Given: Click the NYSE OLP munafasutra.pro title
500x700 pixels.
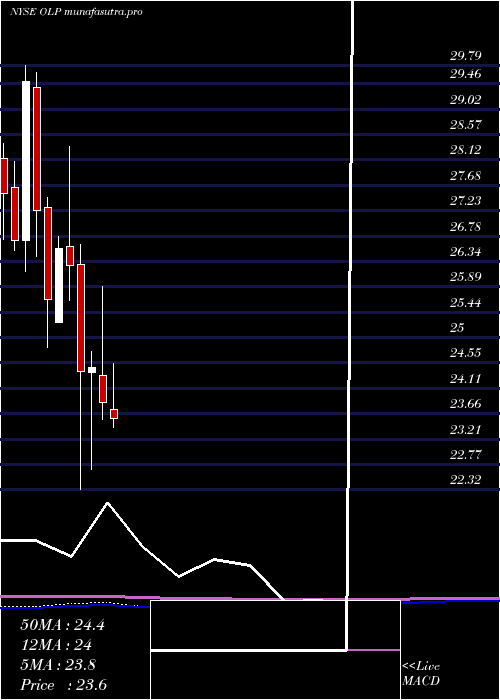Looking at the screenshot, I should coord(76,12).
